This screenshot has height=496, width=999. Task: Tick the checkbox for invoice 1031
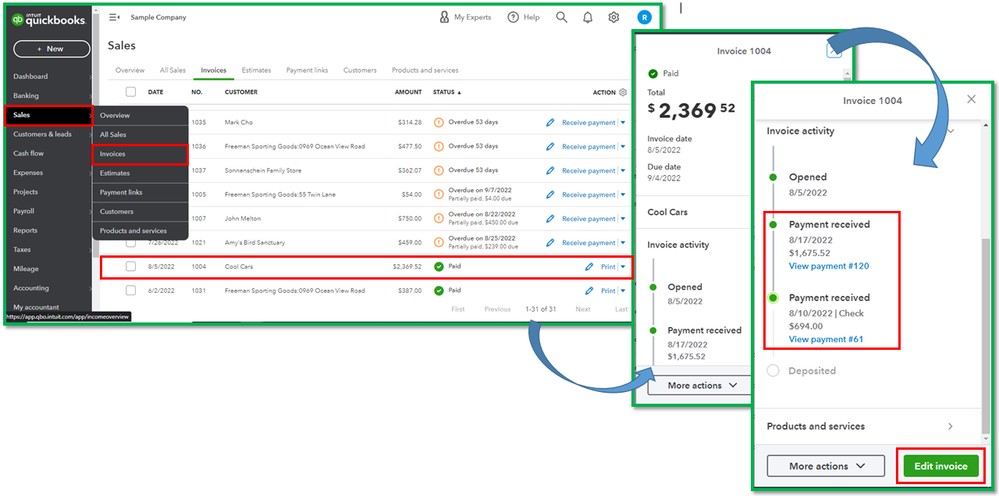click(x=131, y=290)
